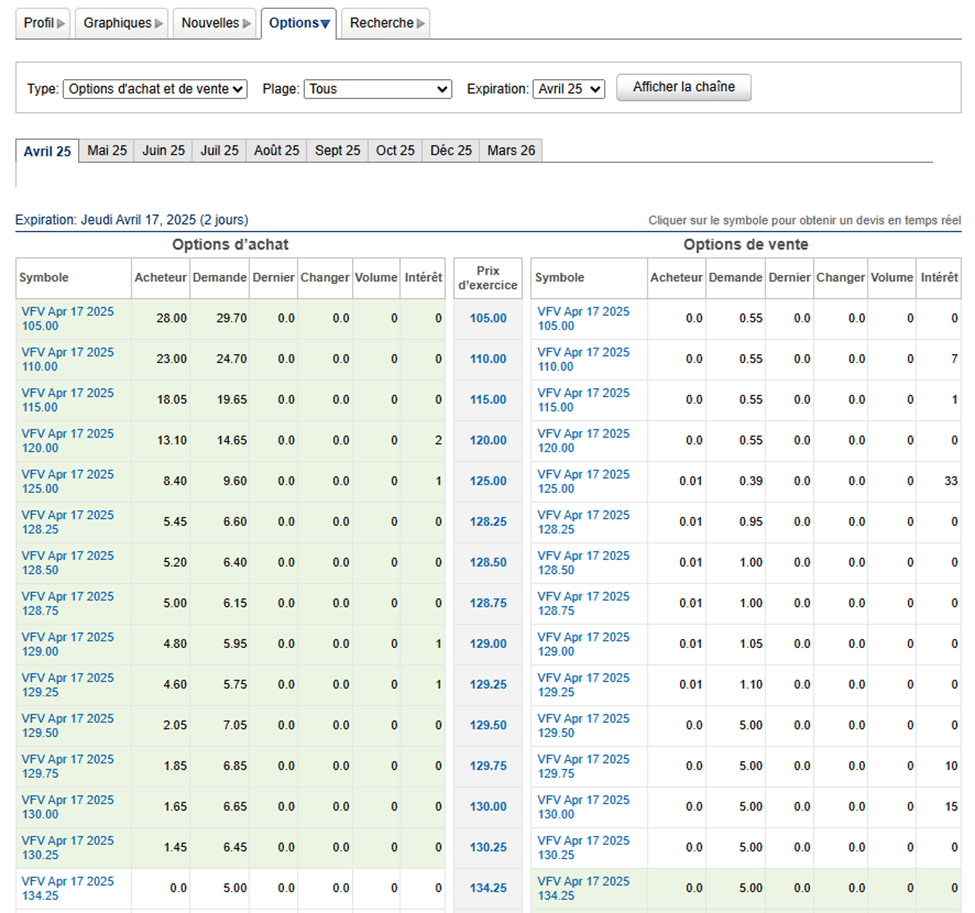Open put option VFV Apr 17 2025 129.75
The height and width of the screenshot is (913, 975).
583,766
